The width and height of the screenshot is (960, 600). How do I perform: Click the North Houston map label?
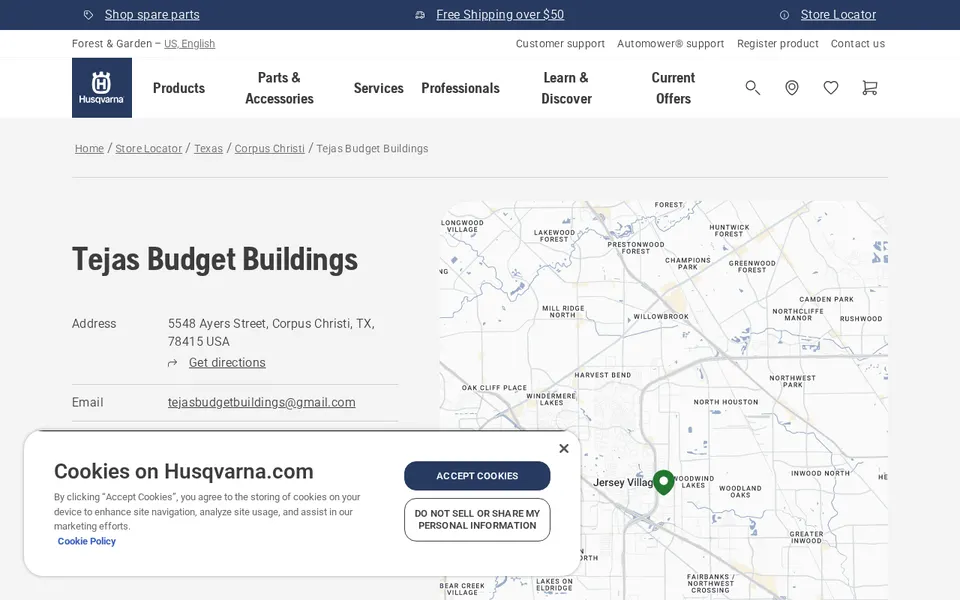[726, 402]
